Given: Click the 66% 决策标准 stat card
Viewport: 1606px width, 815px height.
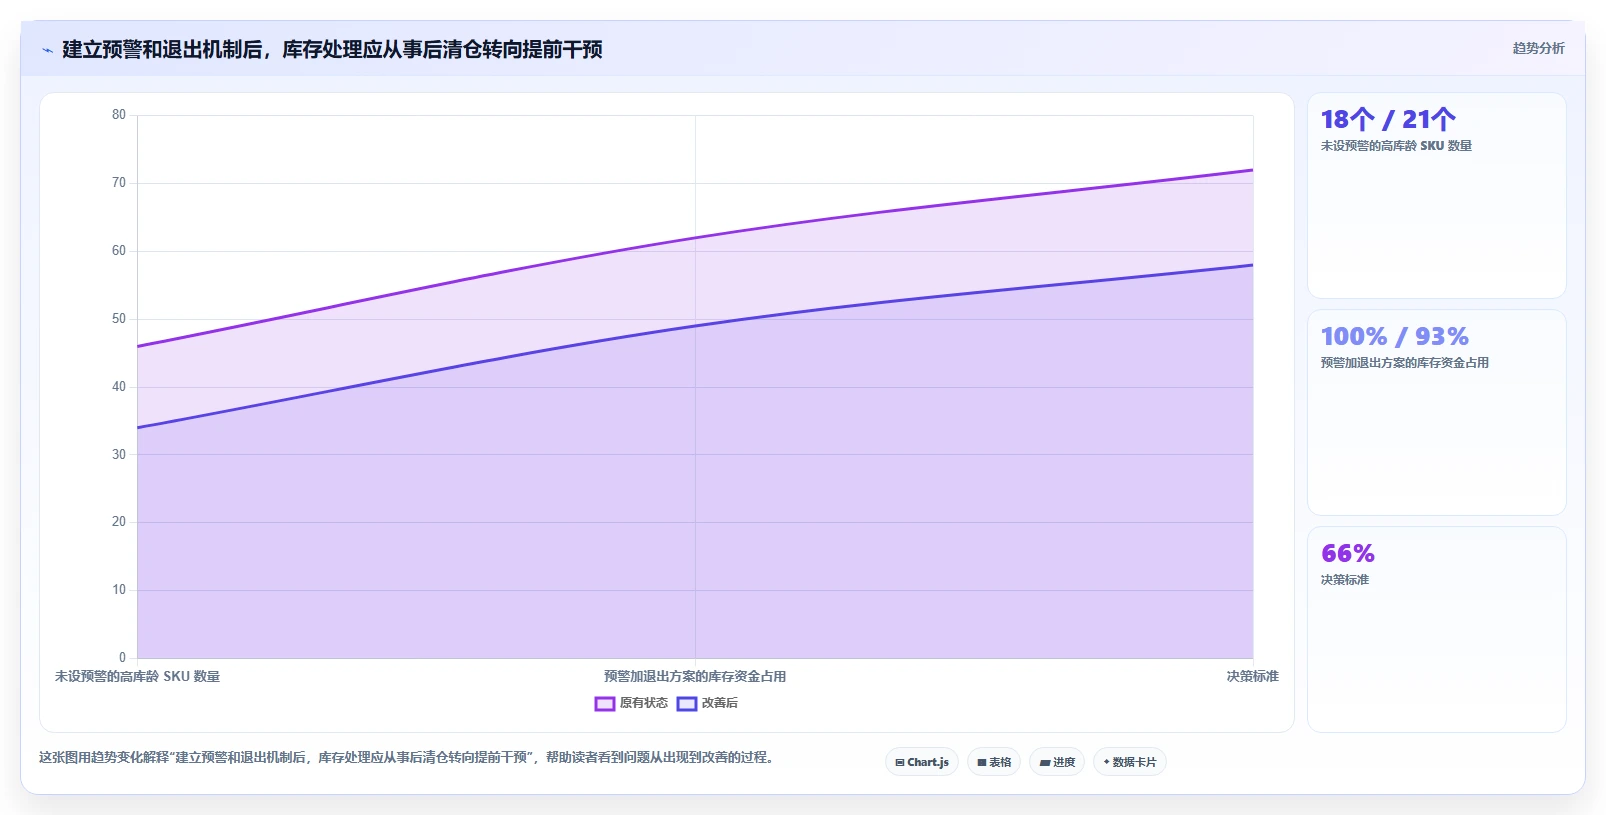Looking at the screenshot, I should [x=1437, y=630].
